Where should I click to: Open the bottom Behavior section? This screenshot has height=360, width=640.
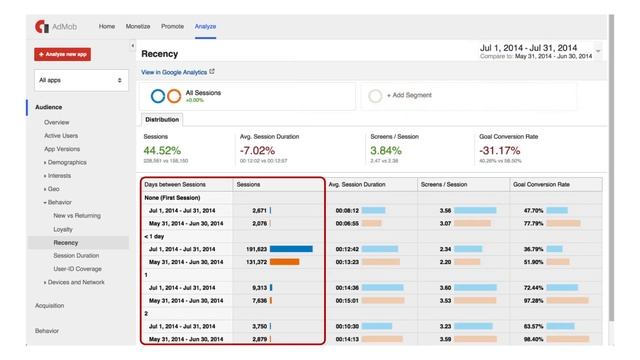(47, 331)
